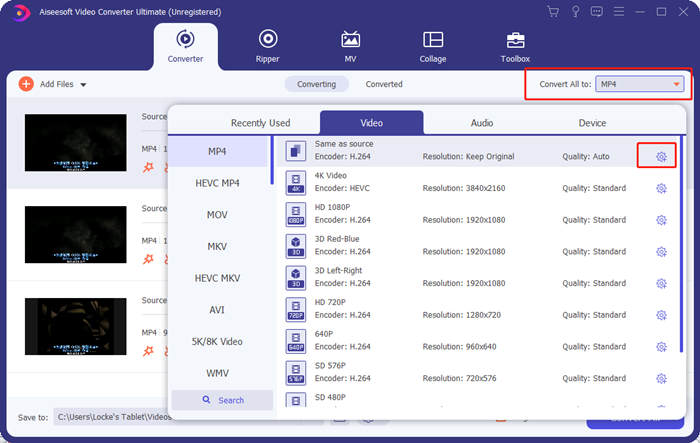Click the shopping cart purchase icon
This screenshot has width=700, height=443.
tap(553, 12)
